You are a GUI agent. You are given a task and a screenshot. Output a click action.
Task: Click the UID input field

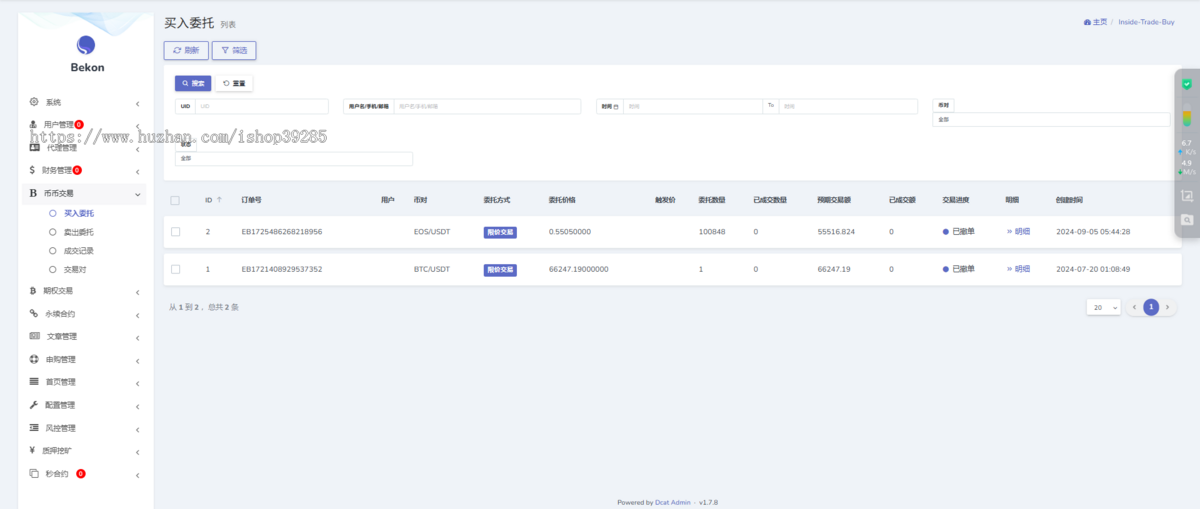coord(262,106)
